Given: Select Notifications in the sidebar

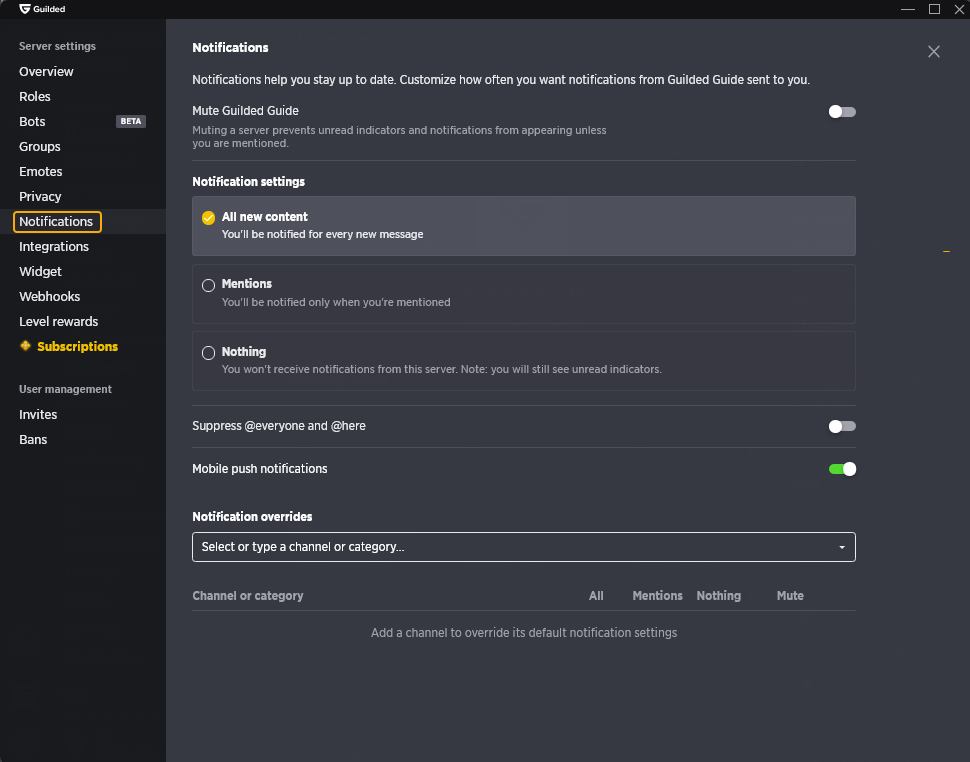Looking at the screenshot, I should click(56, 221).
